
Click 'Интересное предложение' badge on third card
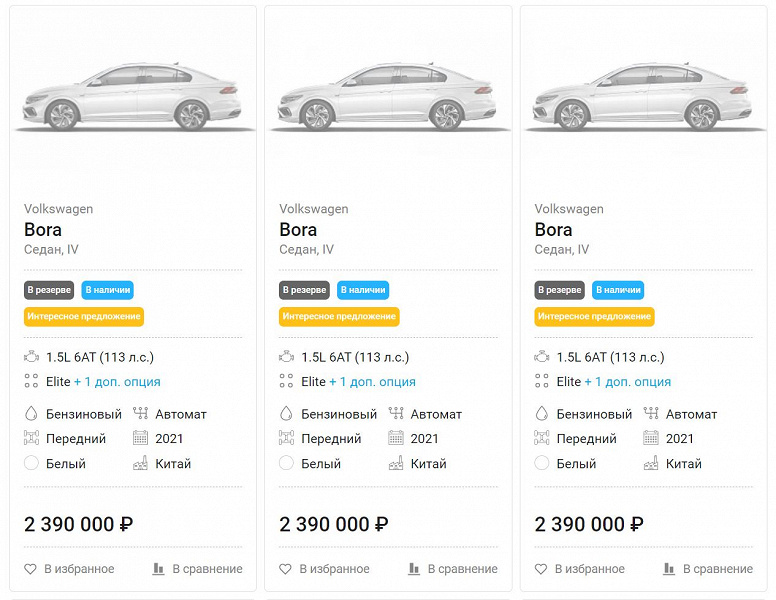(594, 316)
